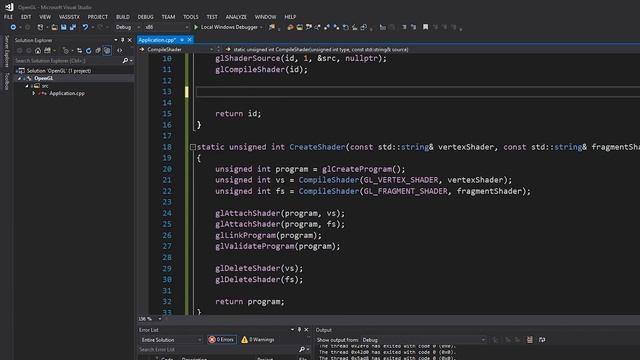Open the Debug configuration dropdown

coord(127,27)
